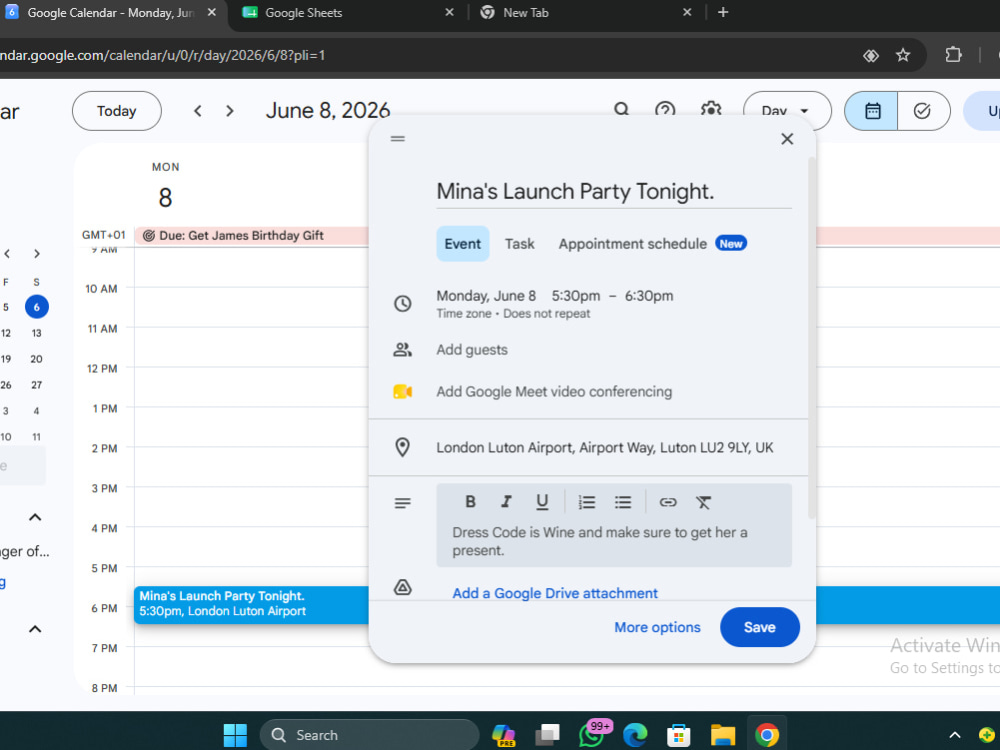Open browser extensions puzzle icon
This screenshot has width=1000, height=750.
[x=953, y=55]
